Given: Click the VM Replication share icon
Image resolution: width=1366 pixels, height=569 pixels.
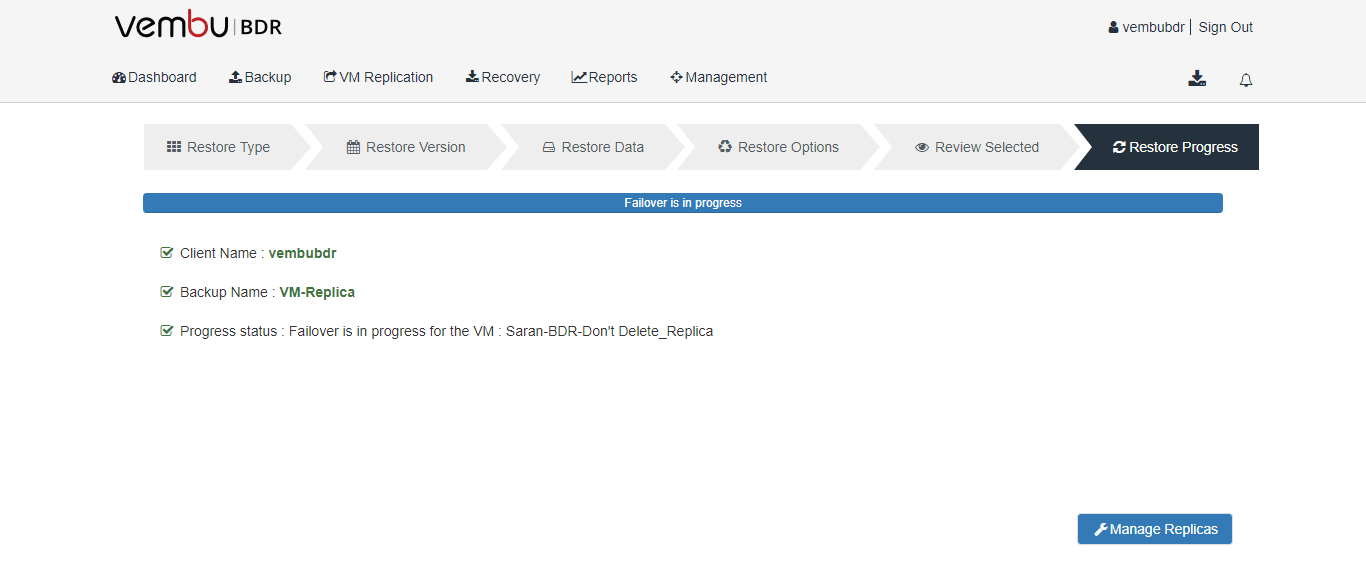Looking at the screenshot, I should 330,77.
